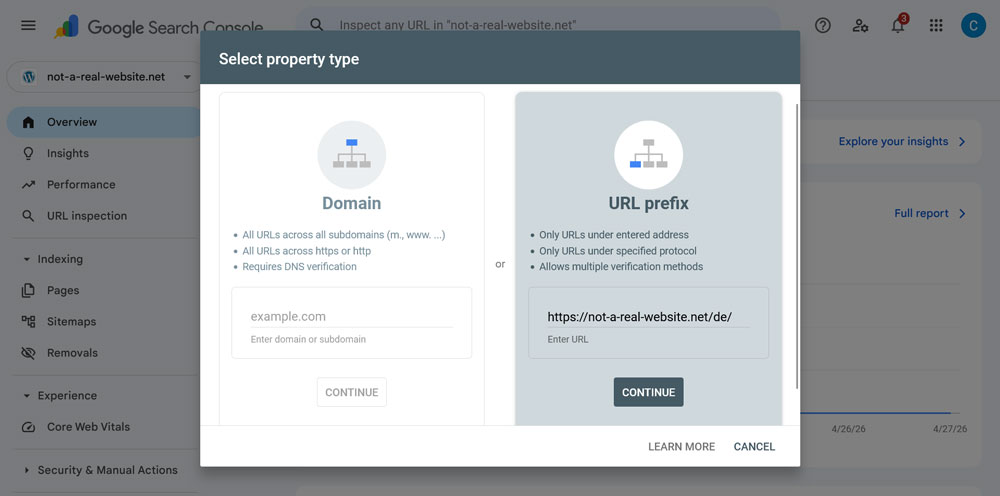Click the search magnifier icon

point(316,25)
